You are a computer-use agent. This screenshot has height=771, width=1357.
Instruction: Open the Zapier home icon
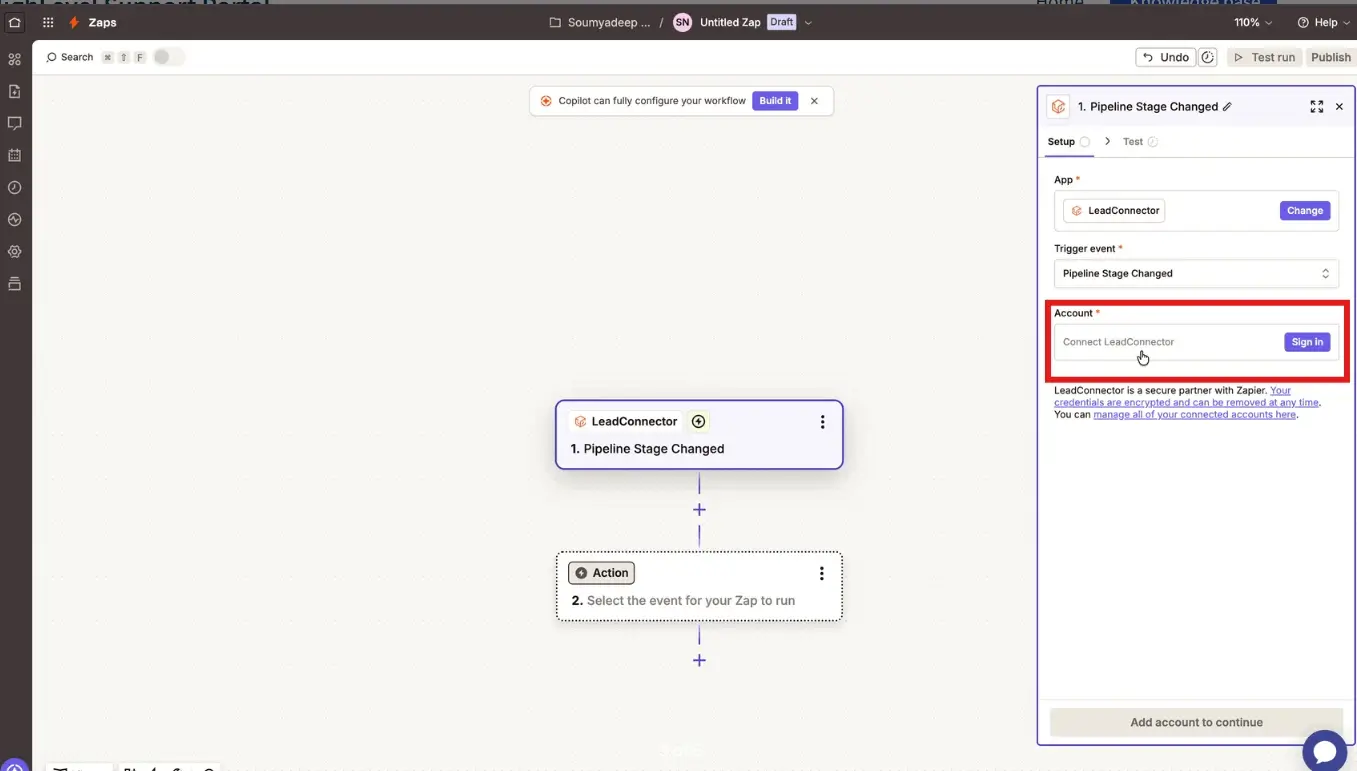tap(14, 22)
